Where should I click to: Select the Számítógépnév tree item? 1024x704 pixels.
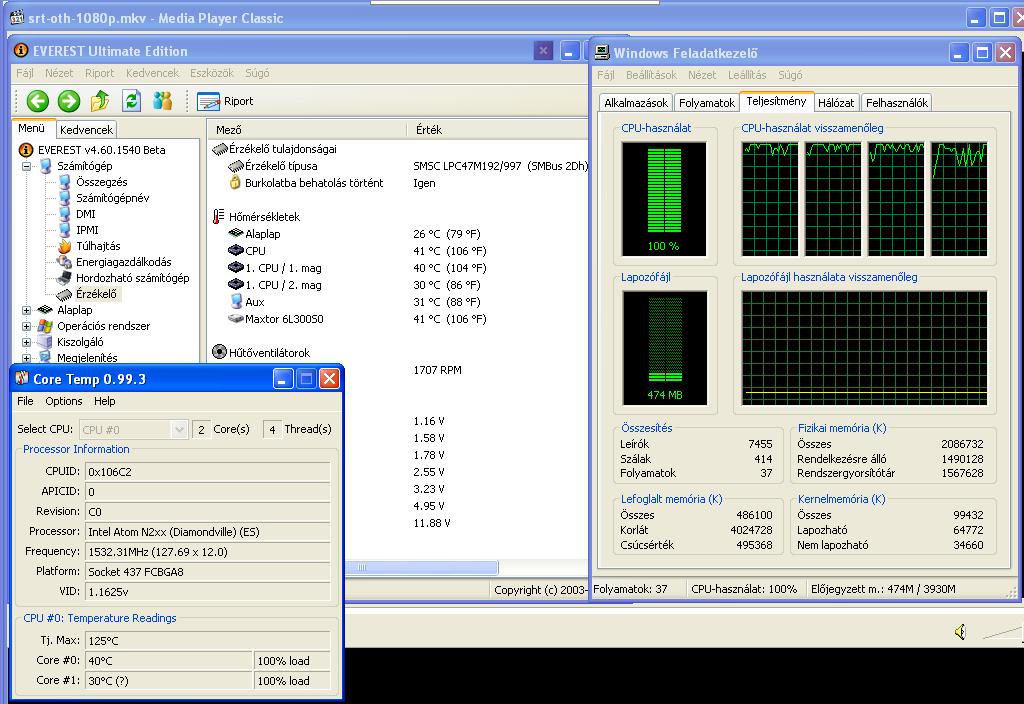tap(112, 198)
